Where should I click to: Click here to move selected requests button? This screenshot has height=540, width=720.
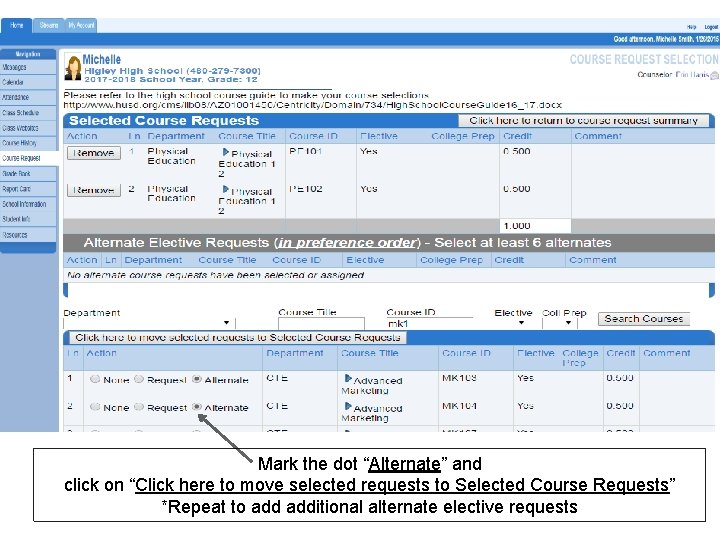(x=238, y=338)
